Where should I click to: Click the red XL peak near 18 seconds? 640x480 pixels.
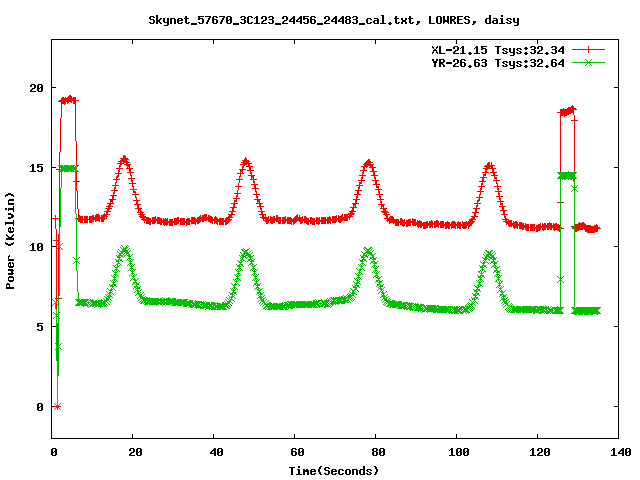124,160
